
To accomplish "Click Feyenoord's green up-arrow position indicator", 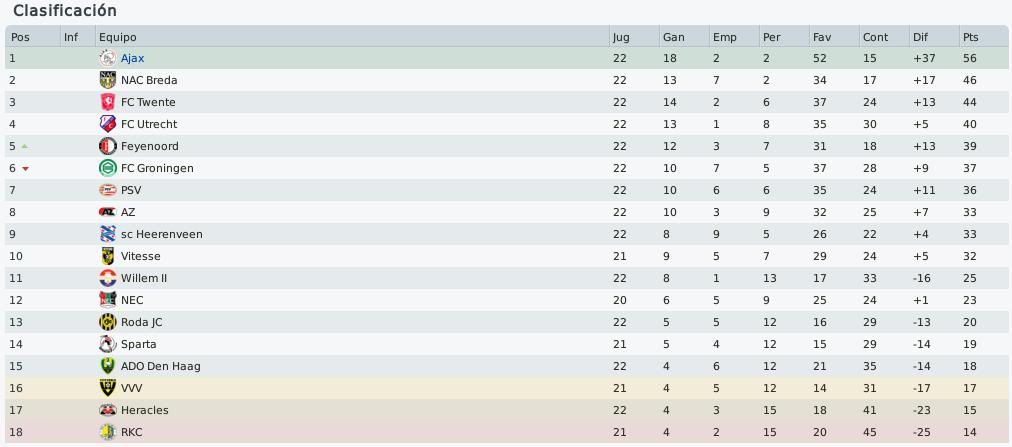I will [25, 146].
